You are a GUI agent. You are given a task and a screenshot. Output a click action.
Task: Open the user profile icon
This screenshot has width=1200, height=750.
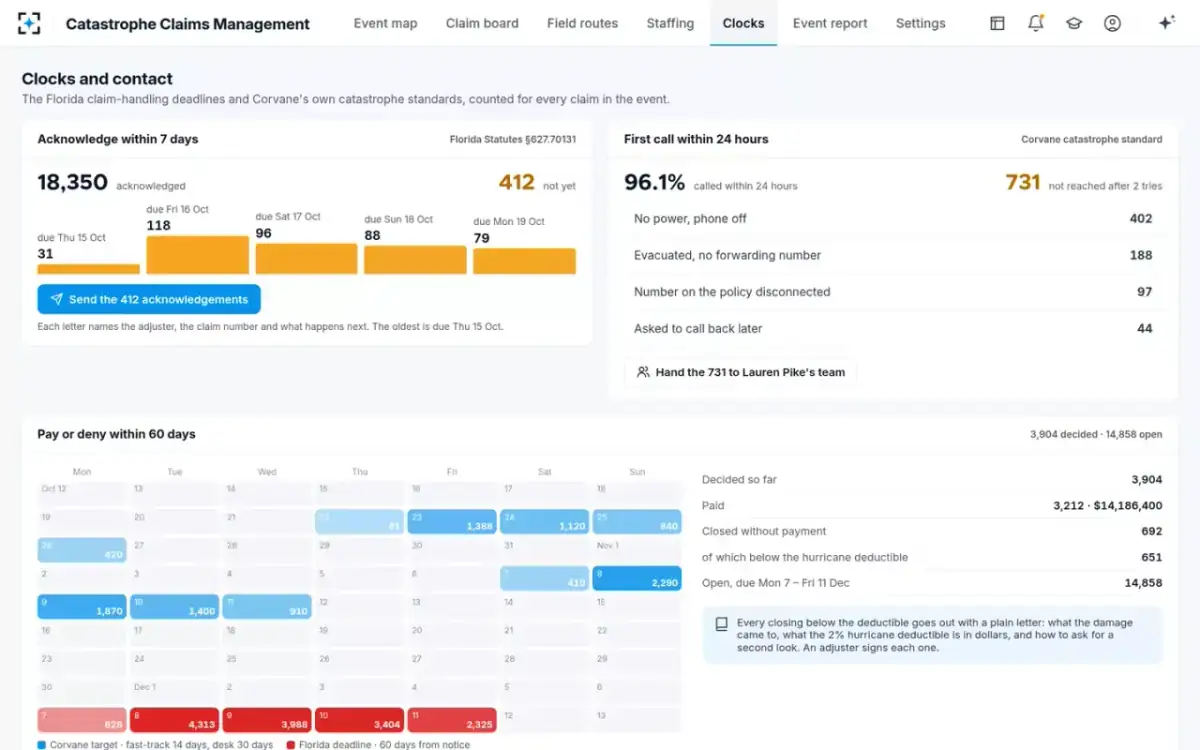tap(1112, 23)
